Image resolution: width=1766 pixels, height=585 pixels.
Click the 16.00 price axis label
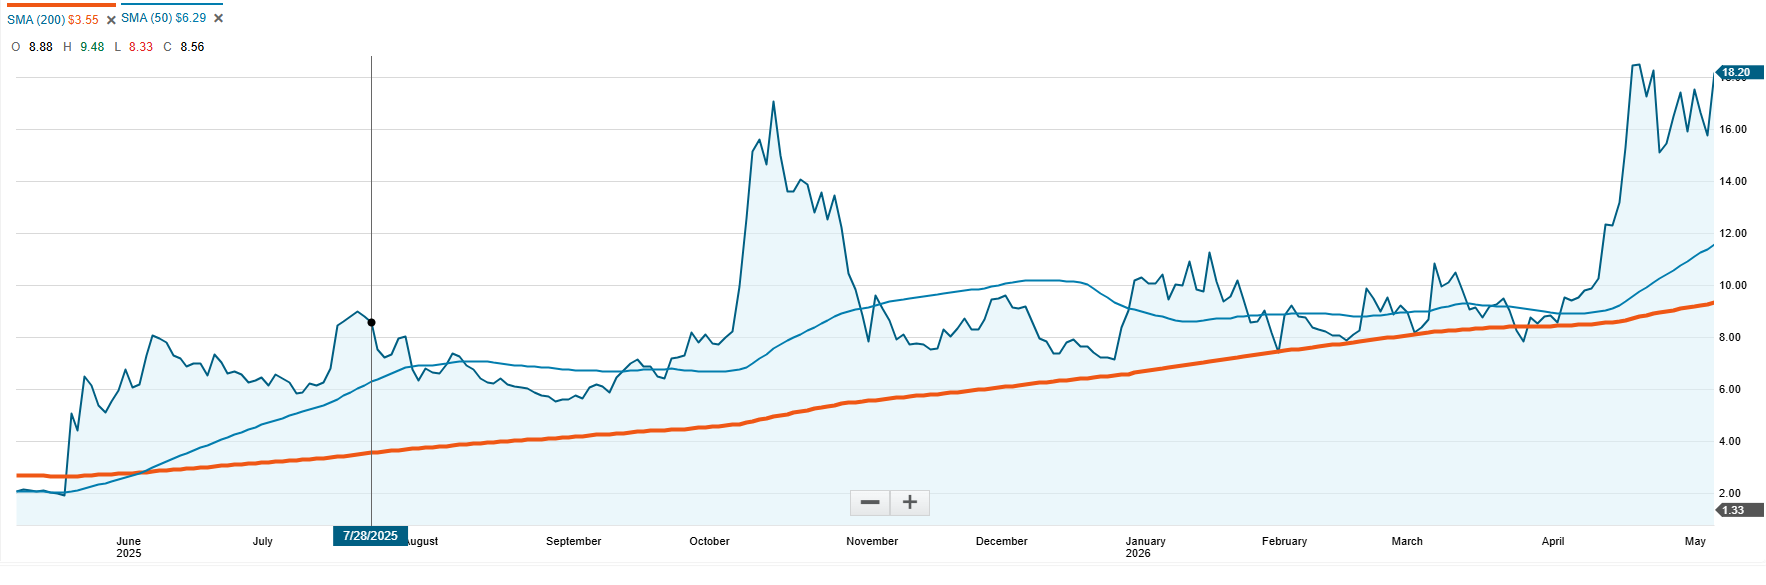[x=1733, y=129]
